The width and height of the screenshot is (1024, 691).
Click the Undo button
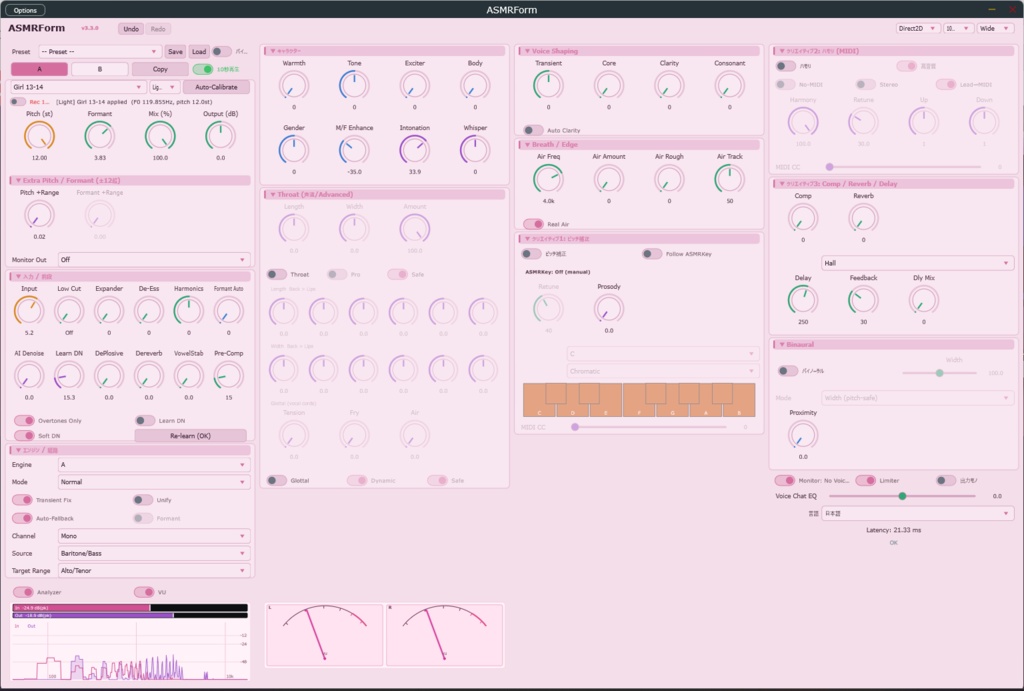pos(131,29)
